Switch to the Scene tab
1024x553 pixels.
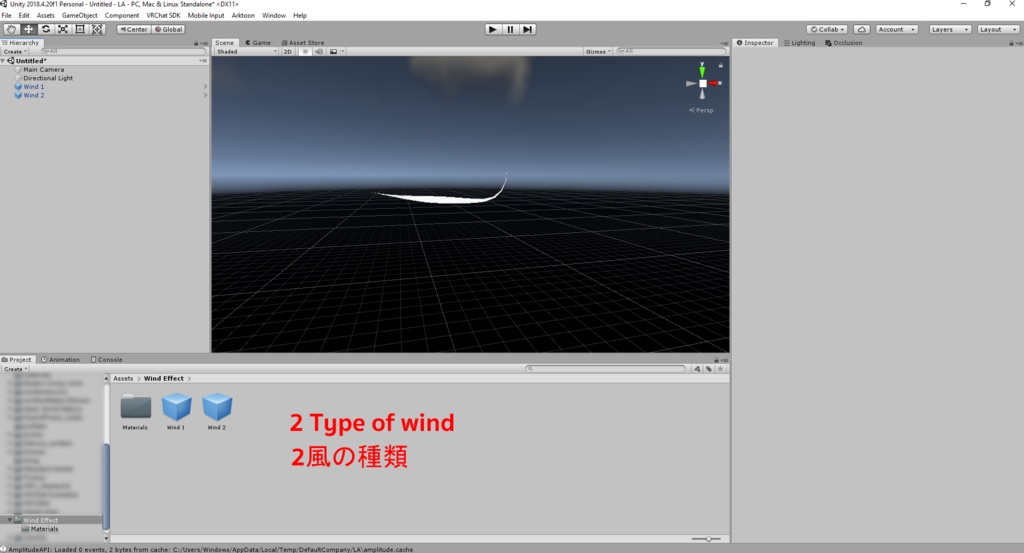(225, 42)
